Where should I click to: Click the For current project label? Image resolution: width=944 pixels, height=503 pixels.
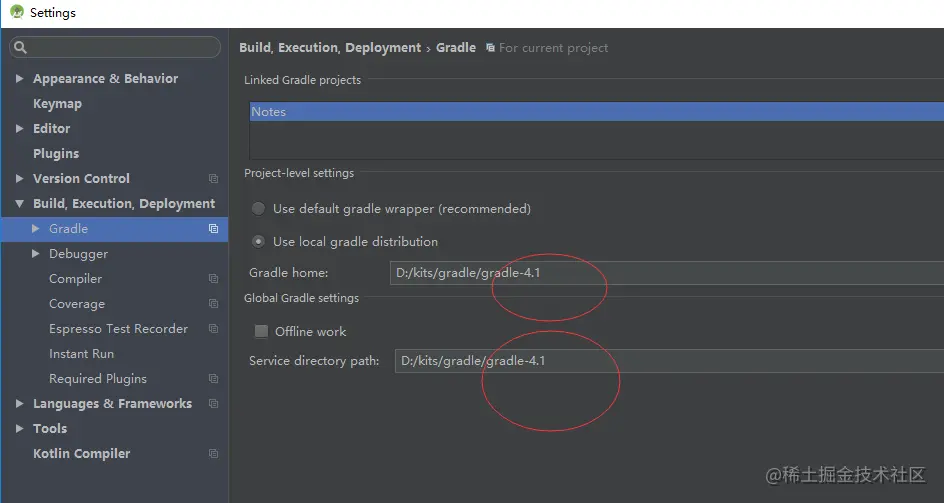point(553,48)
